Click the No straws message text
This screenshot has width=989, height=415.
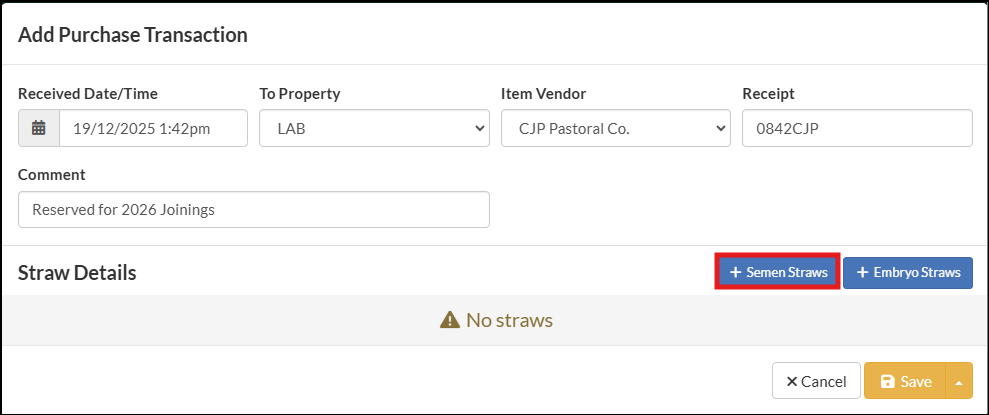[x=509, y=321]
